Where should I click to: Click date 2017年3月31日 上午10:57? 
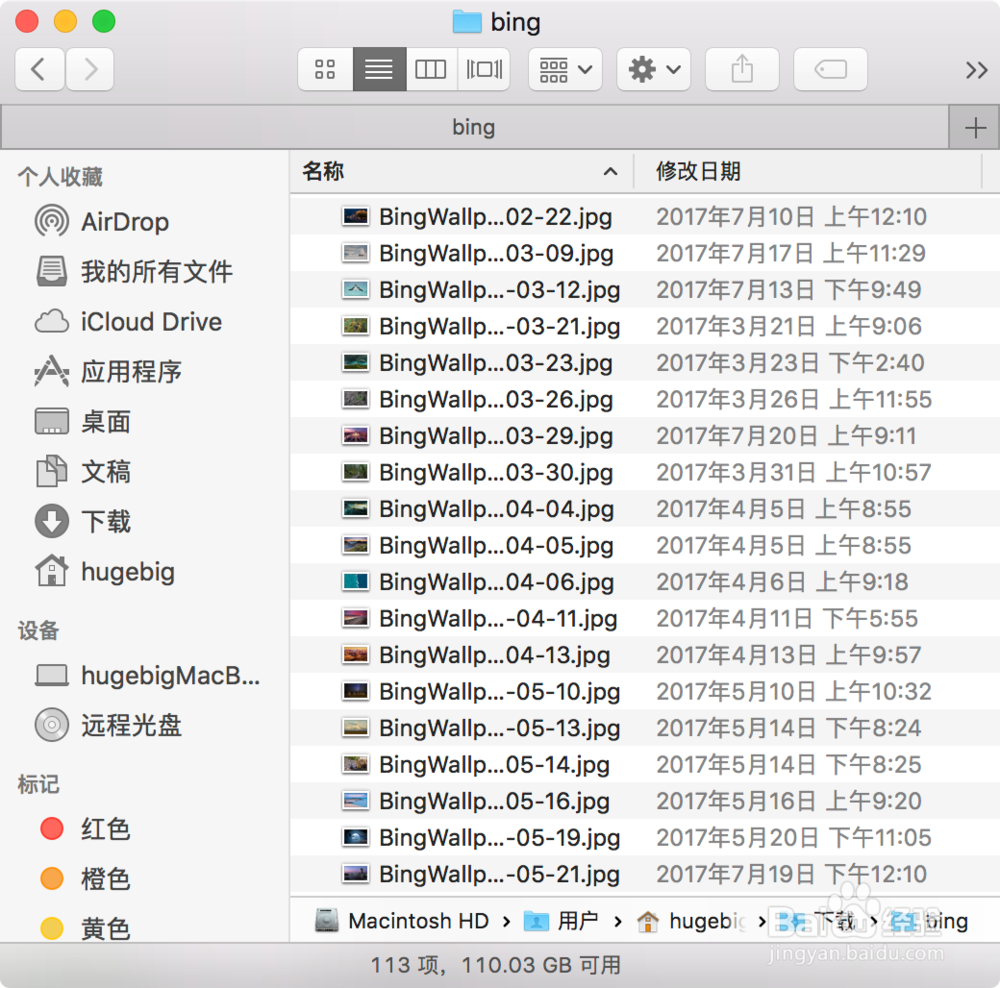pos(794,472)
